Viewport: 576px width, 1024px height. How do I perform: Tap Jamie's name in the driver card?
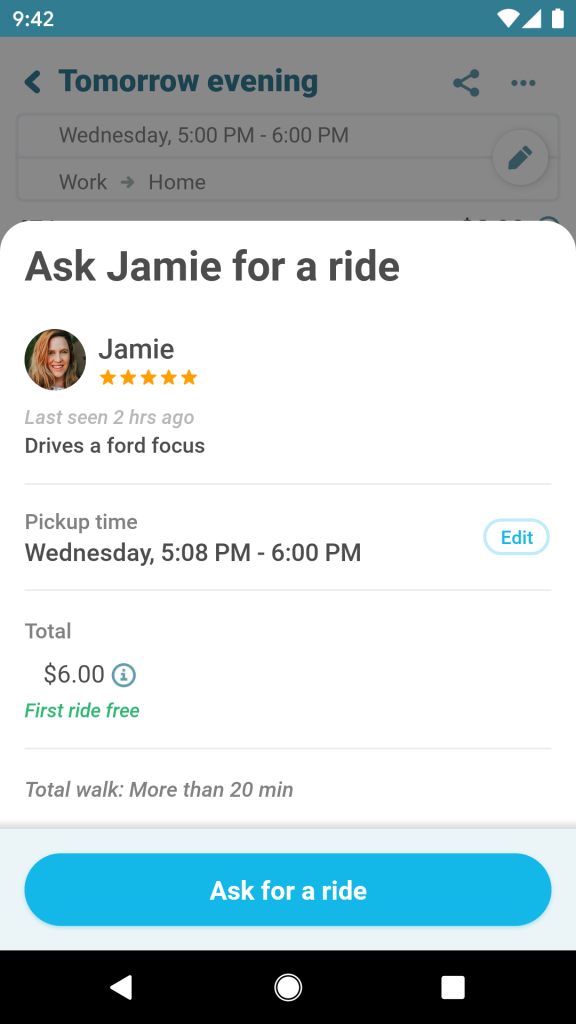coord(136,349)
